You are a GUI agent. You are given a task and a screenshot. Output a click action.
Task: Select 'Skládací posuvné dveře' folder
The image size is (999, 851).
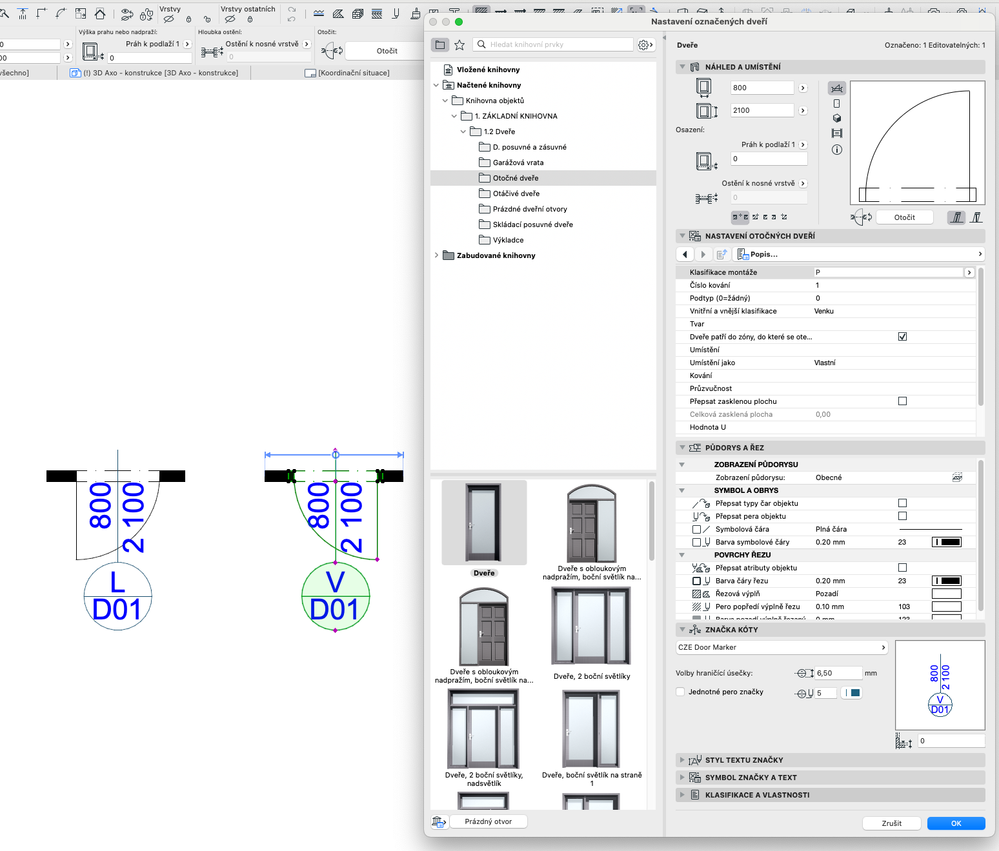[532, 224]
